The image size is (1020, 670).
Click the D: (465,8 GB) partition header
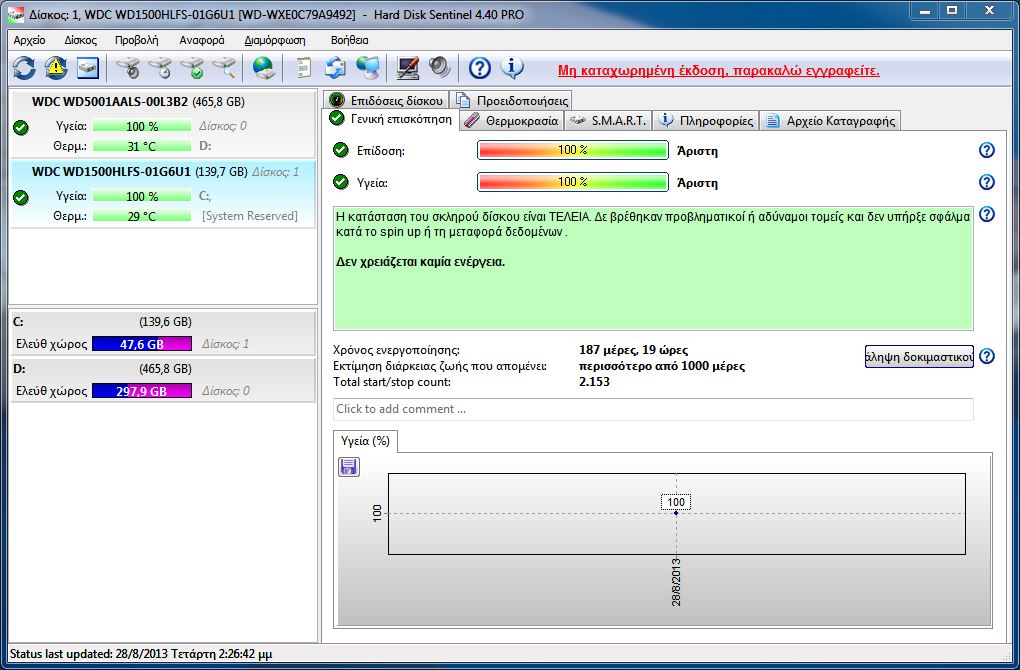click(163, 369)
